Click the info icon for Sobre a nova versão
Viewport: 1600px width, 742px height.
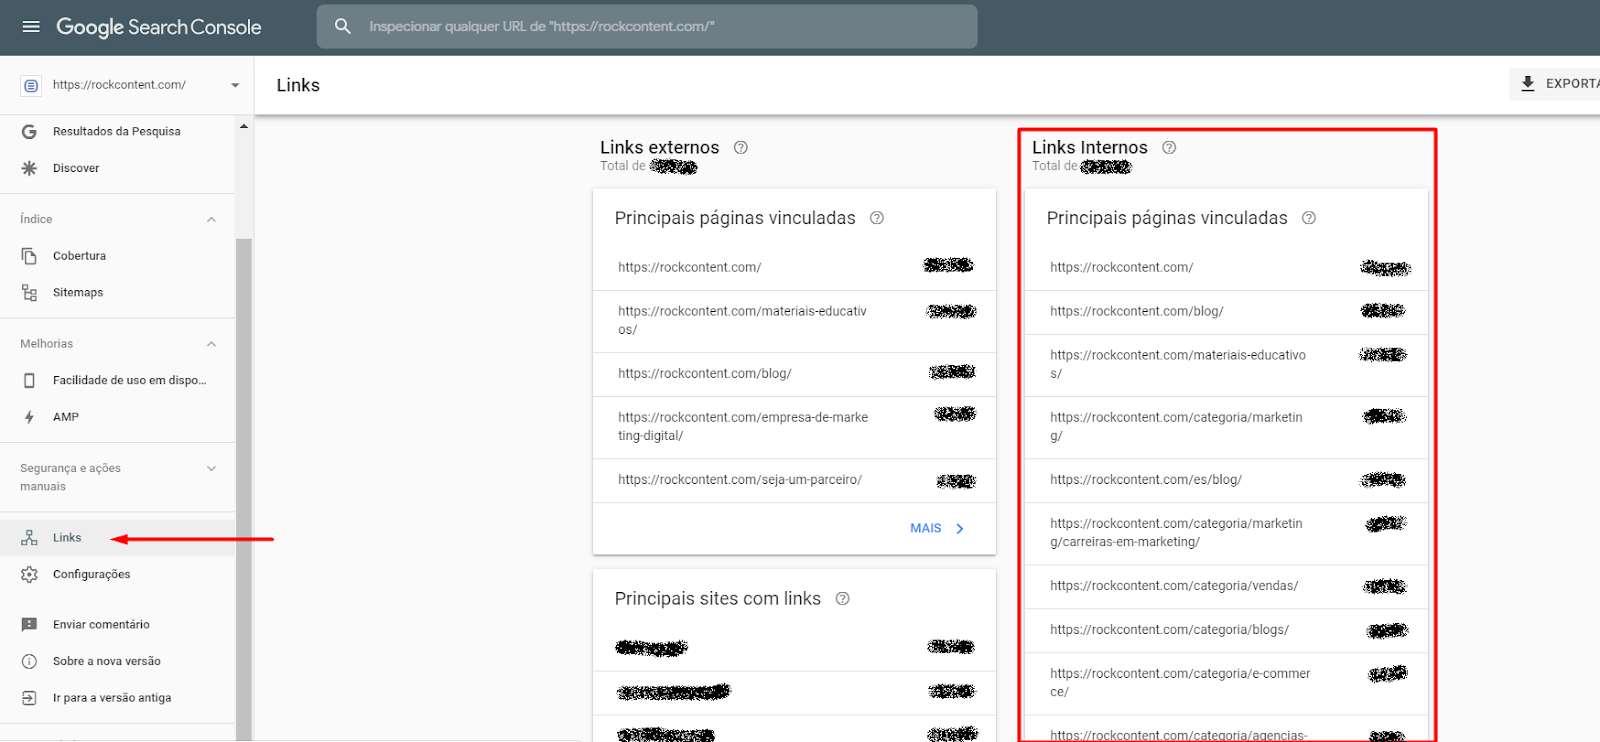pyautogui.click(x=29, y=661)
